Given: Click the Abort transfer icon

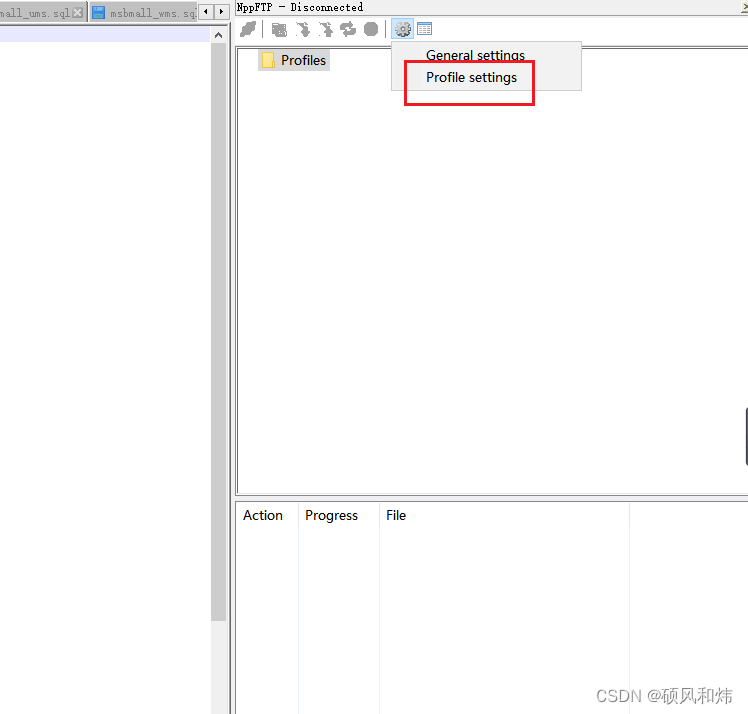Looking at the screenshot, I should click(x=371, y=30).
